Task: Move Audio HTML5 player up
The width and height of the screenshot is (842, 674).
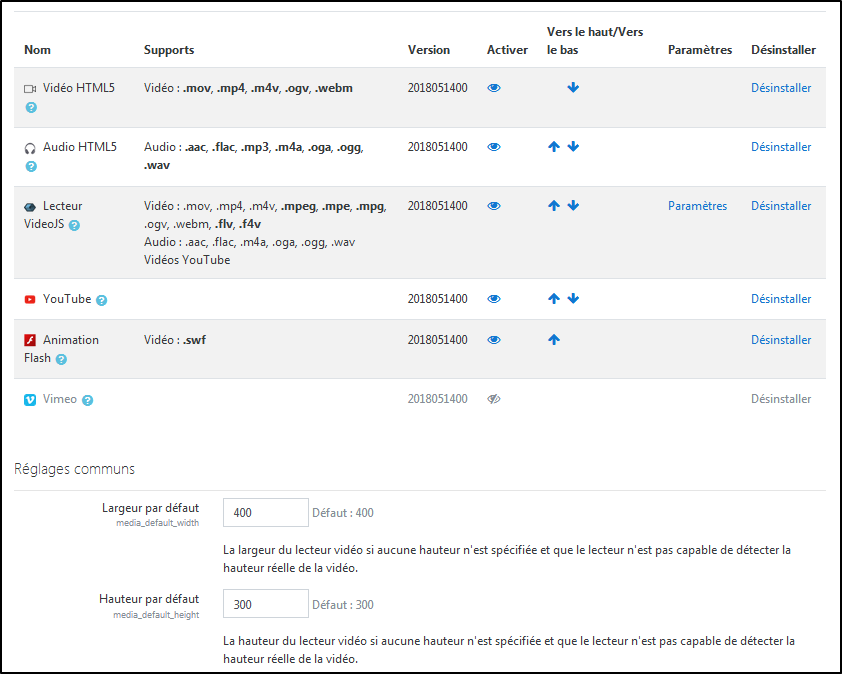Action: click(x=554, y=147)
